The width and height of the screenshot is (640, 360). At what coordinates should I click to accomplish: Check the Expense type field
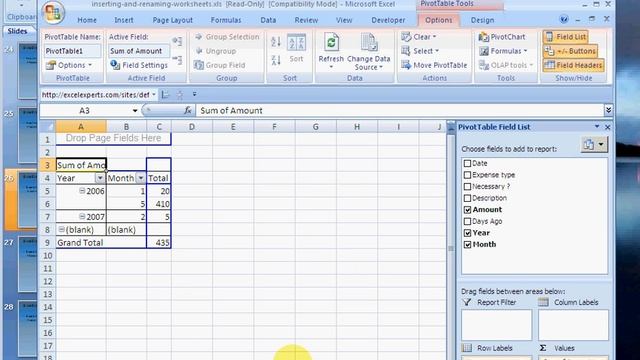(468, 175)
